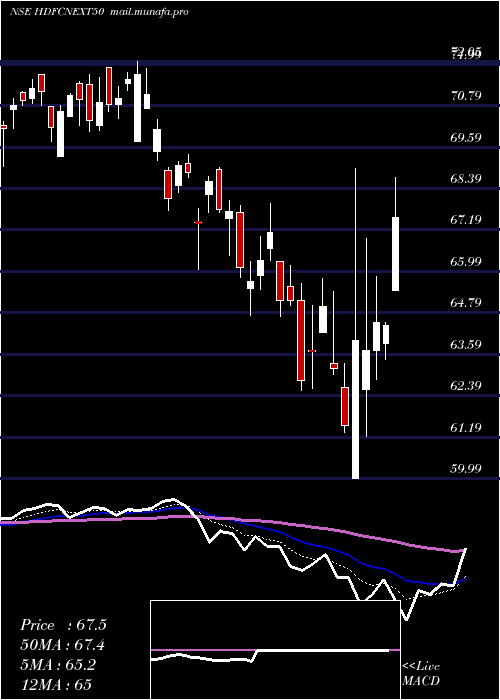Viewport: 500px width, 700px height.
Task: Click the 61.19 price axis label
Action: tap(466, 428)
